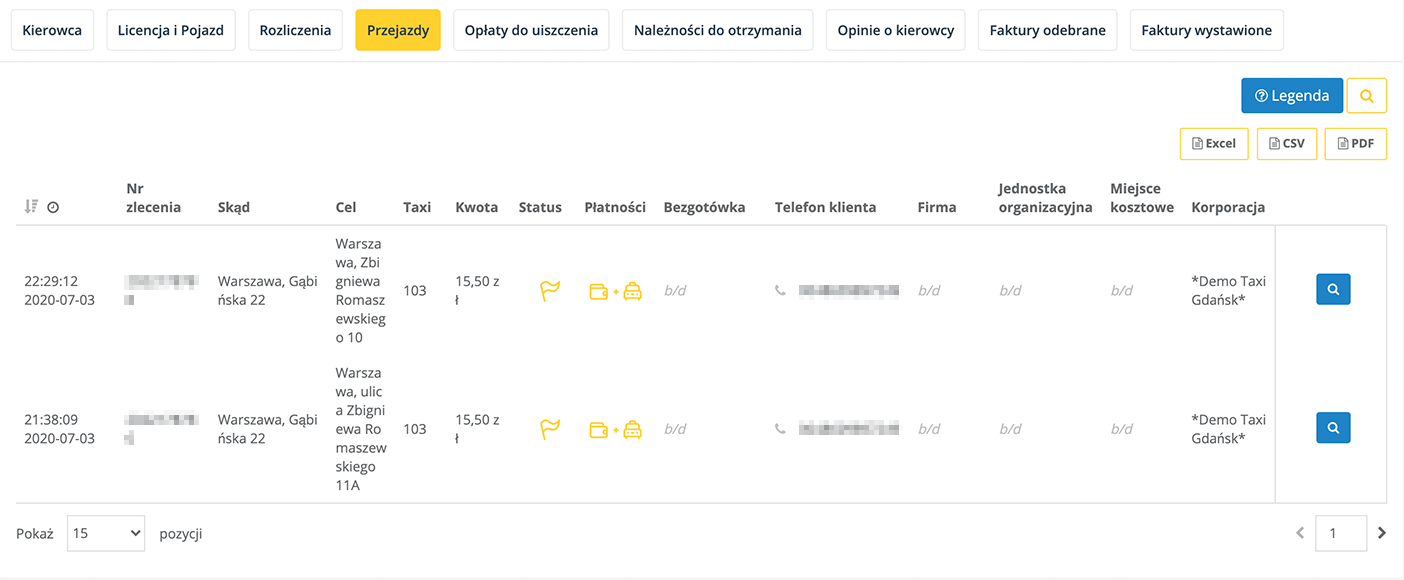Click the Legenda button

[x=1292, y=96]
